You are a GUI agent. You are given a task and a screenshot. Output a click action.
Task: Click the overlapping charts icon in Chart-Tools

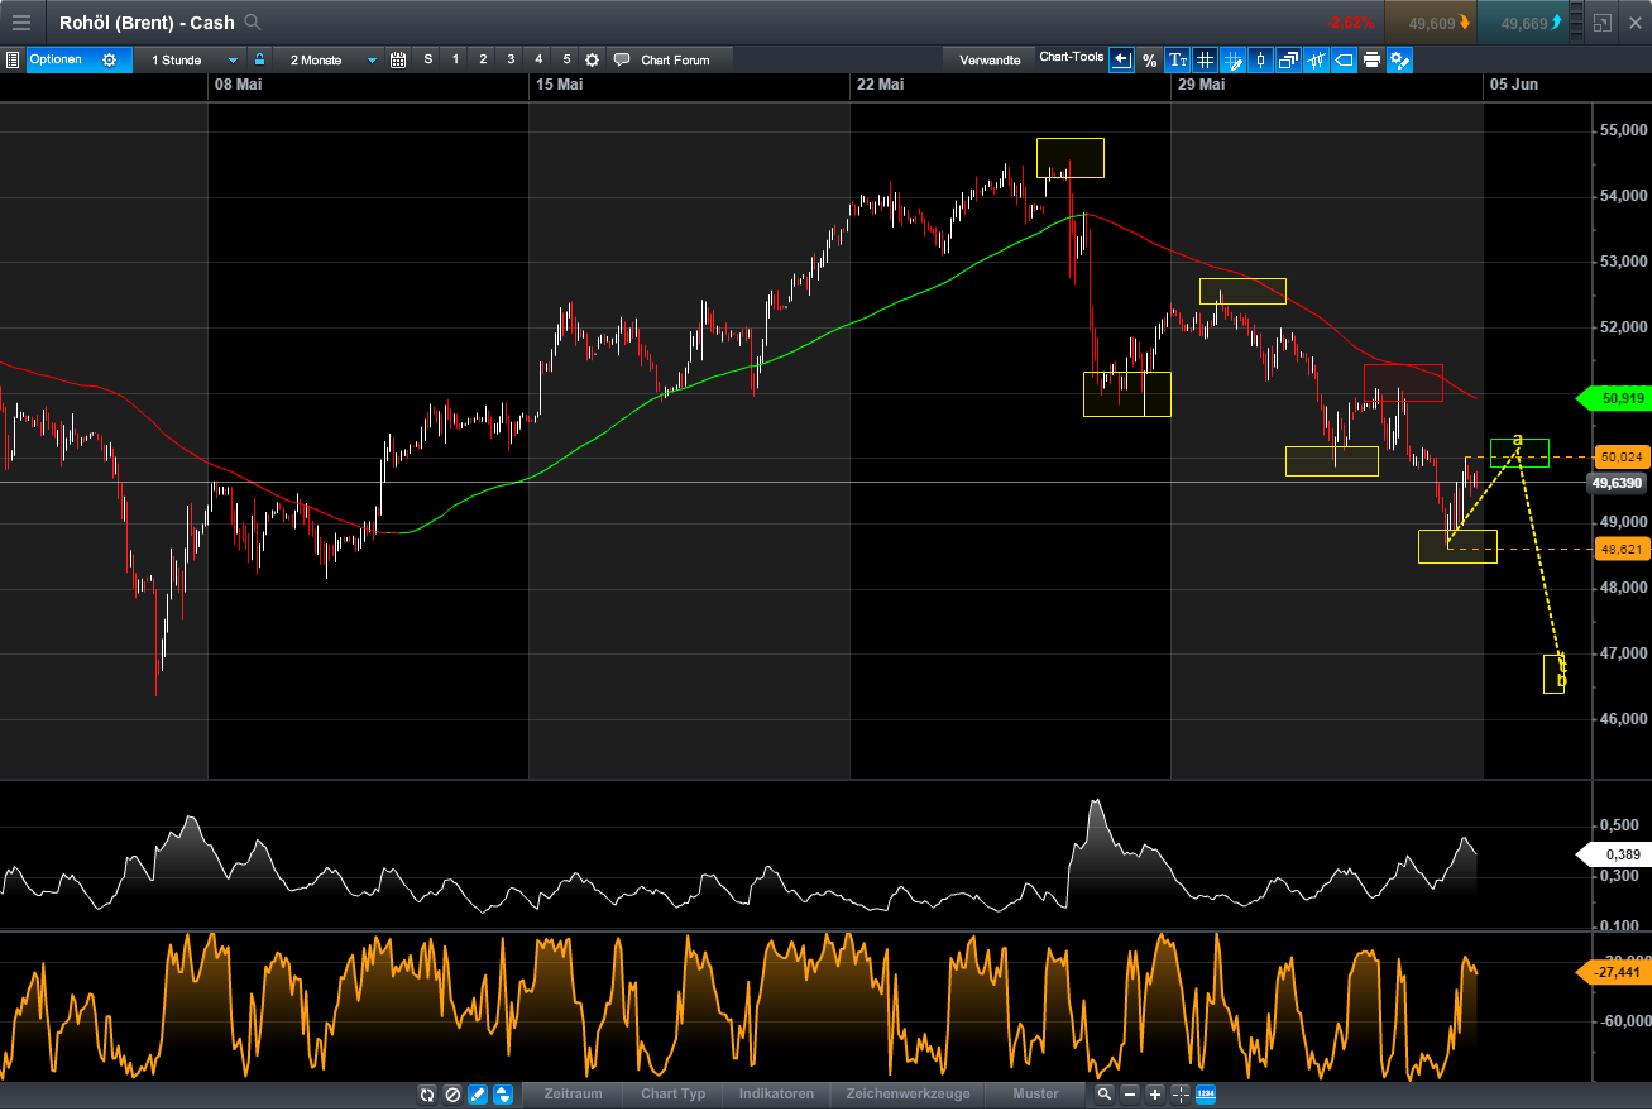click(x=1289, y=60)
